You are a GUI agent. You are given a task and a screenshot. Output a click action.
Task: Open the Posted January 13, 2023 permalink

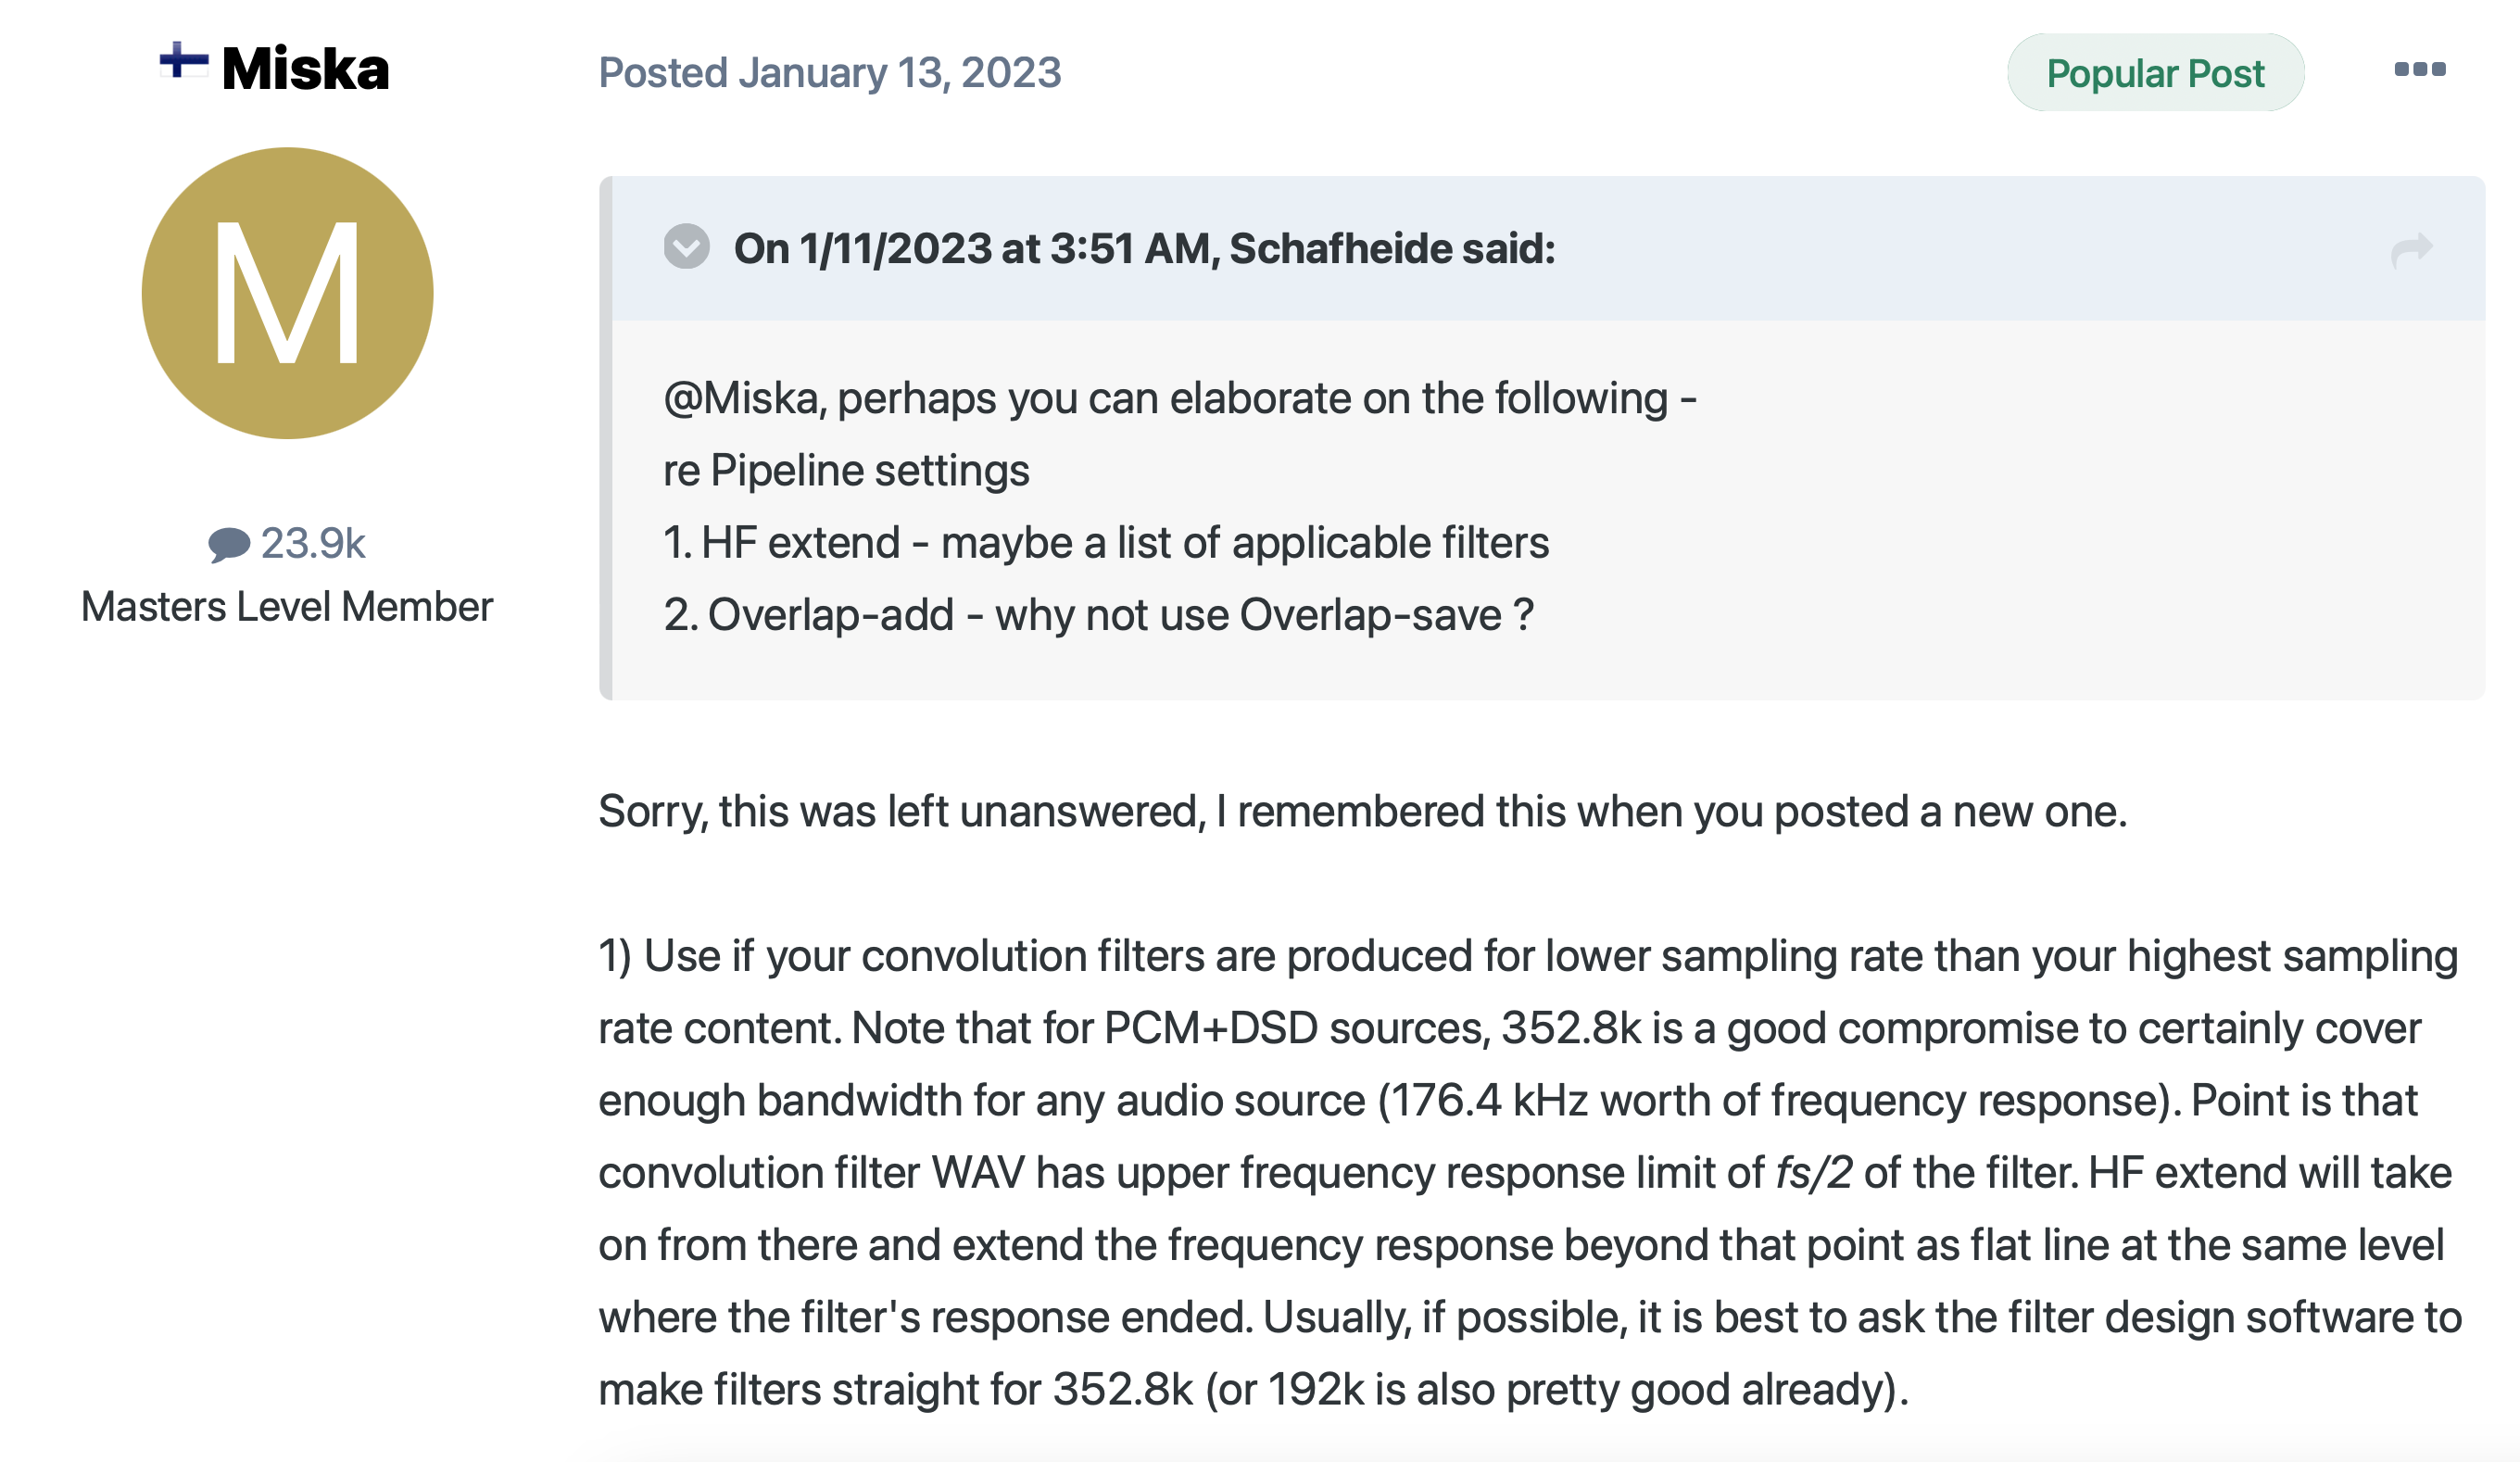(829, 73)
